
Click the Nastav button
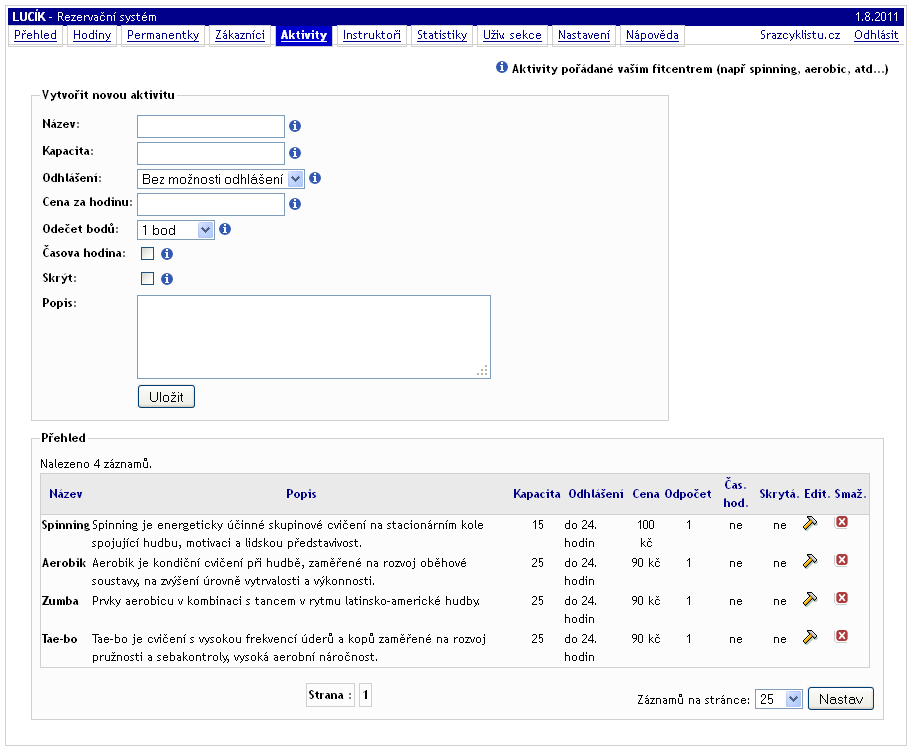coord(841,699)
